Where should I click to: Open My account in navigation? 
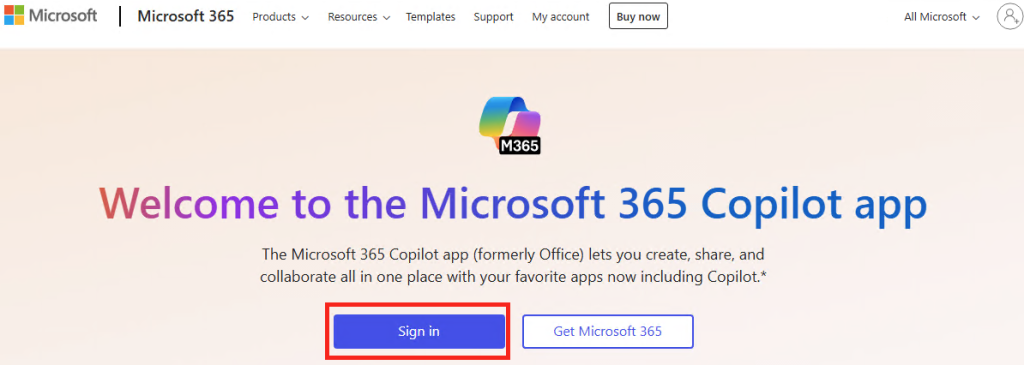pyautogui.click(x=560, y=17)
